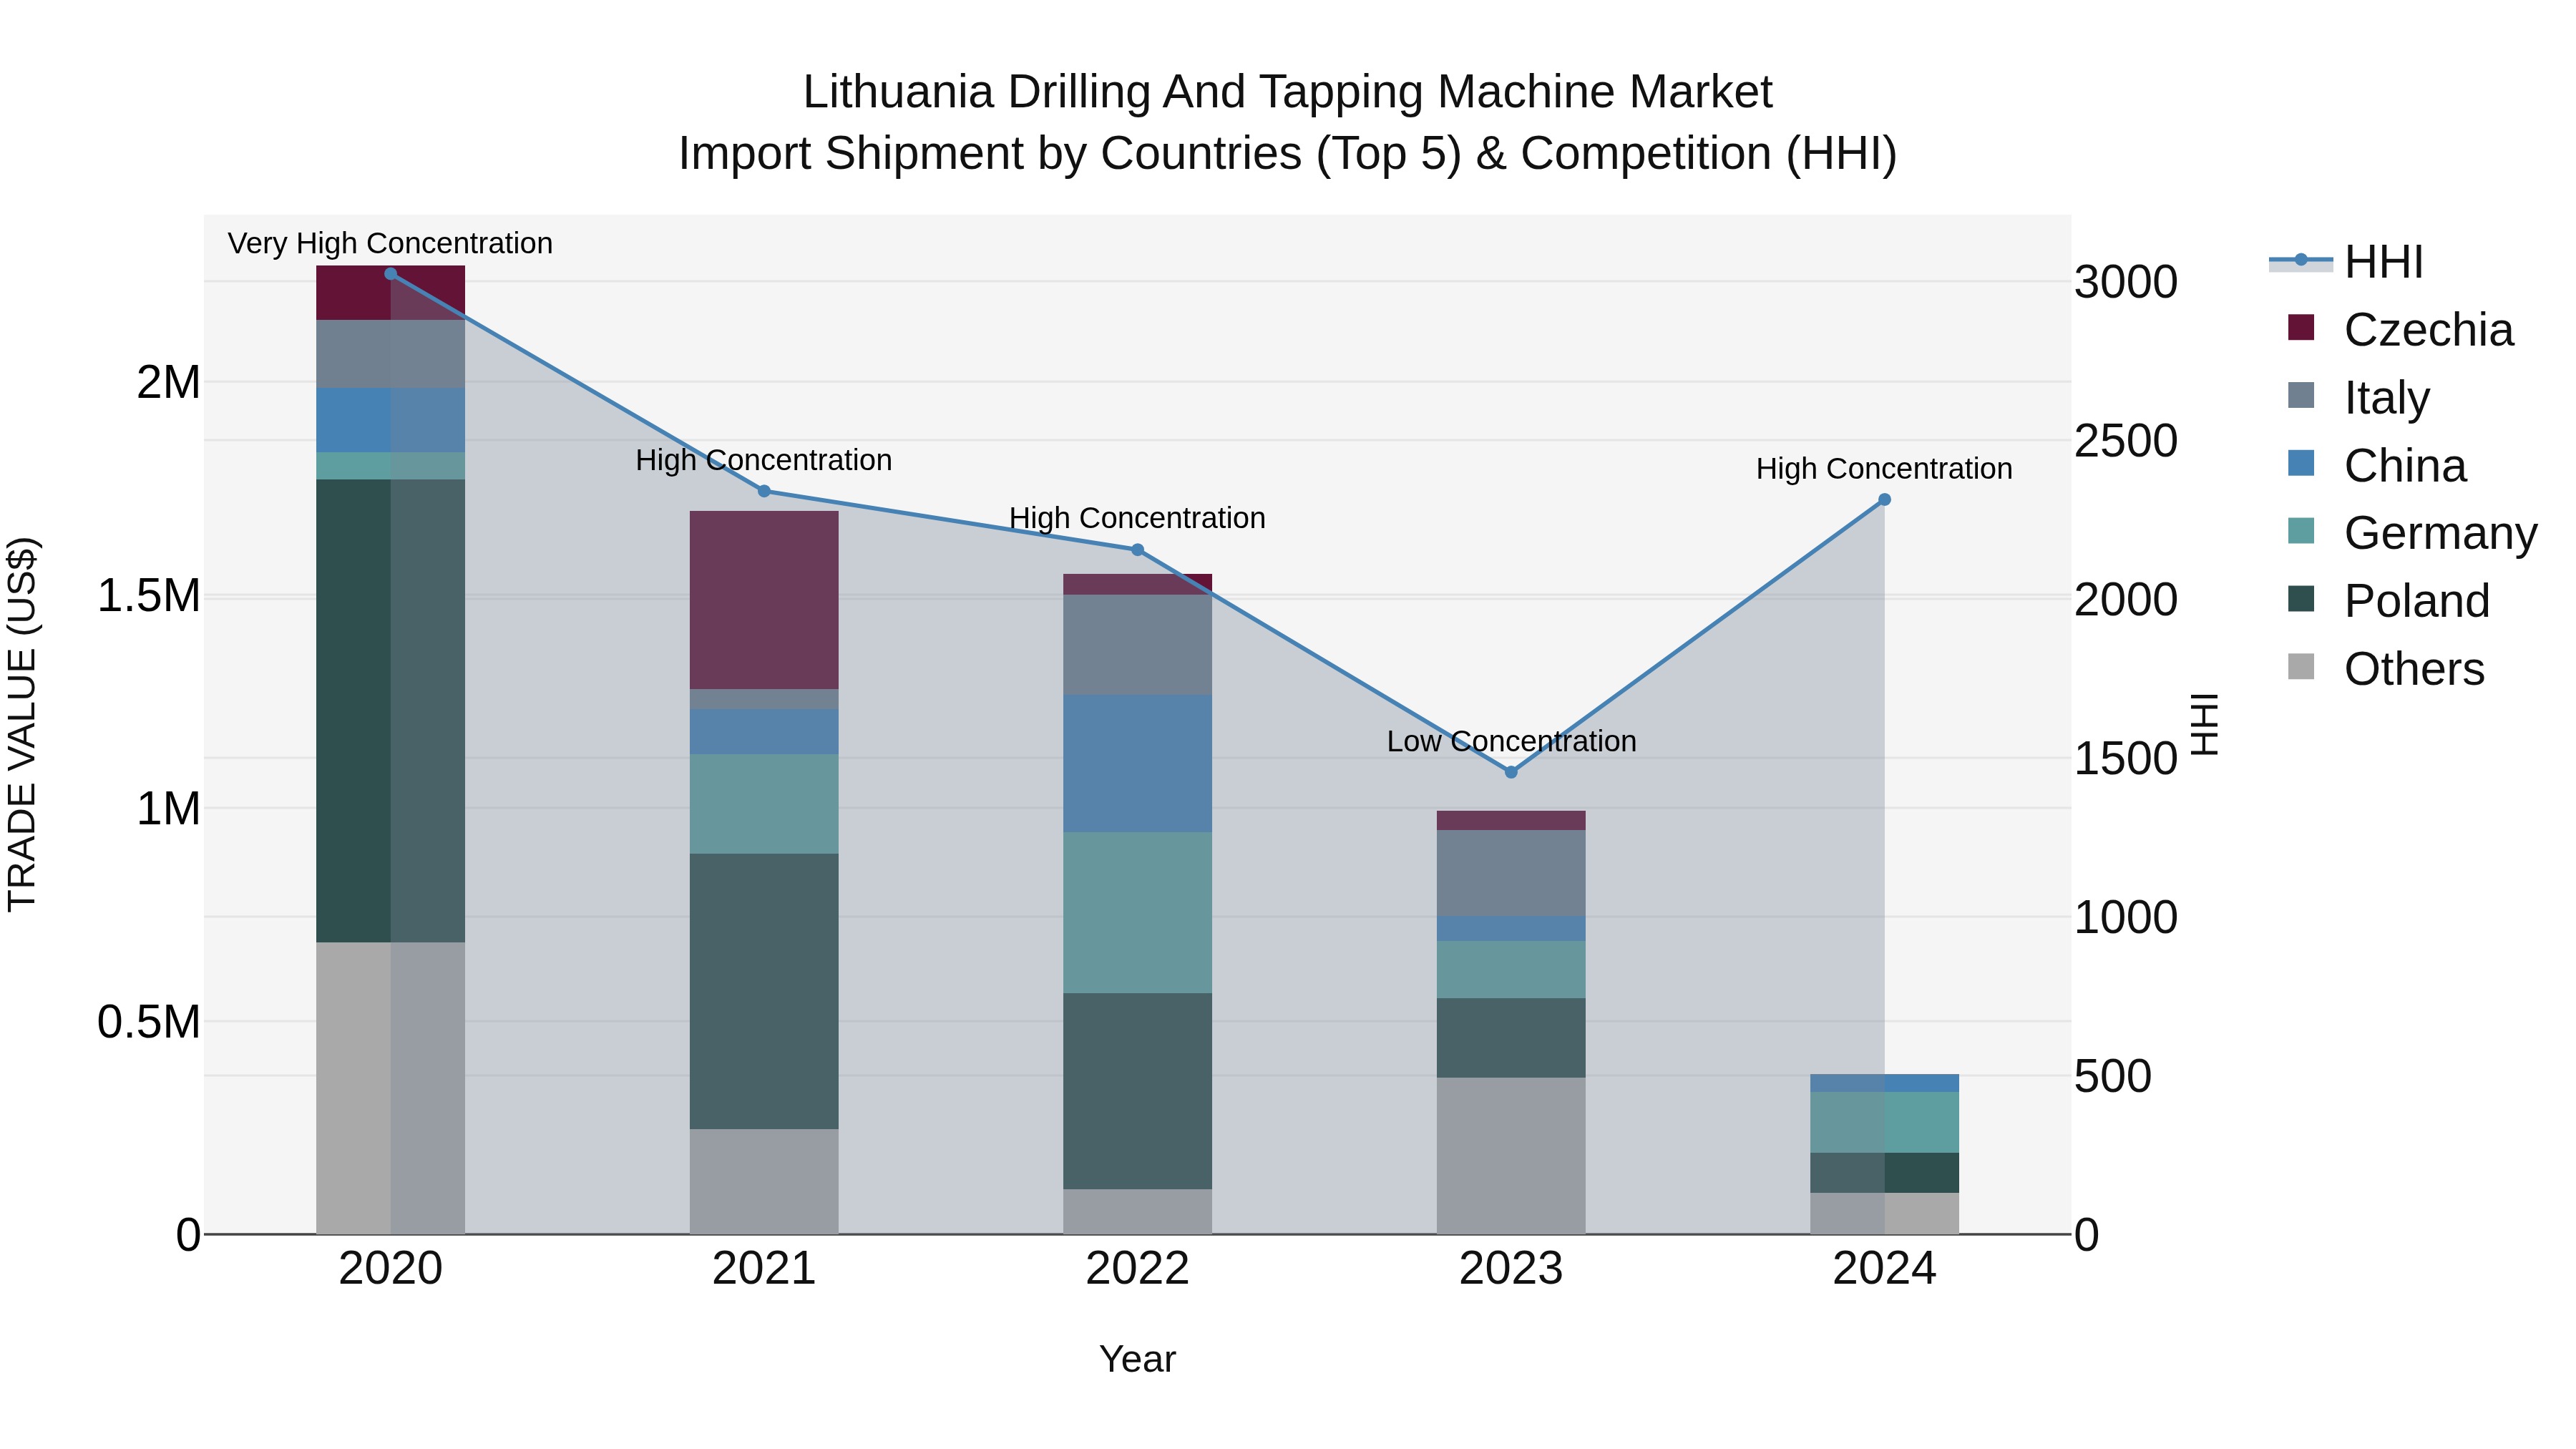Click the 3000 HHI tick label
Viewport: 2576px width, 1449px height.
2126,282
